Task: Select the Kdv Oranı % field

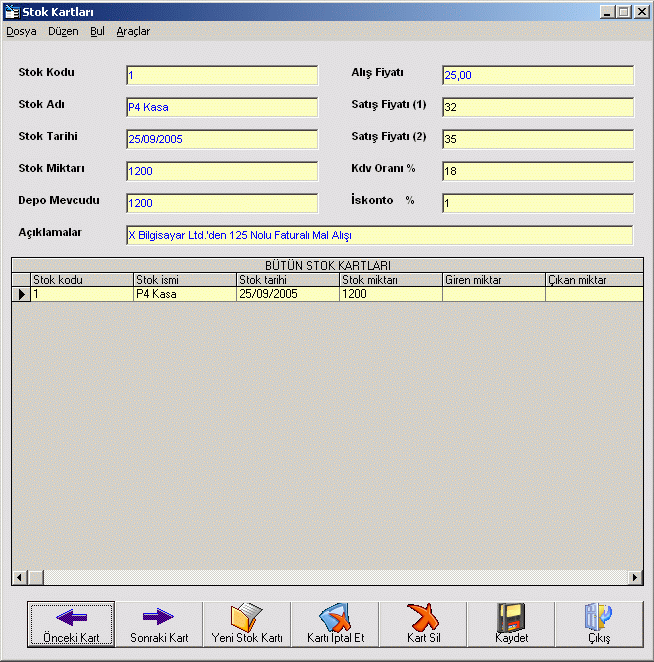Action: pos(537,171)
